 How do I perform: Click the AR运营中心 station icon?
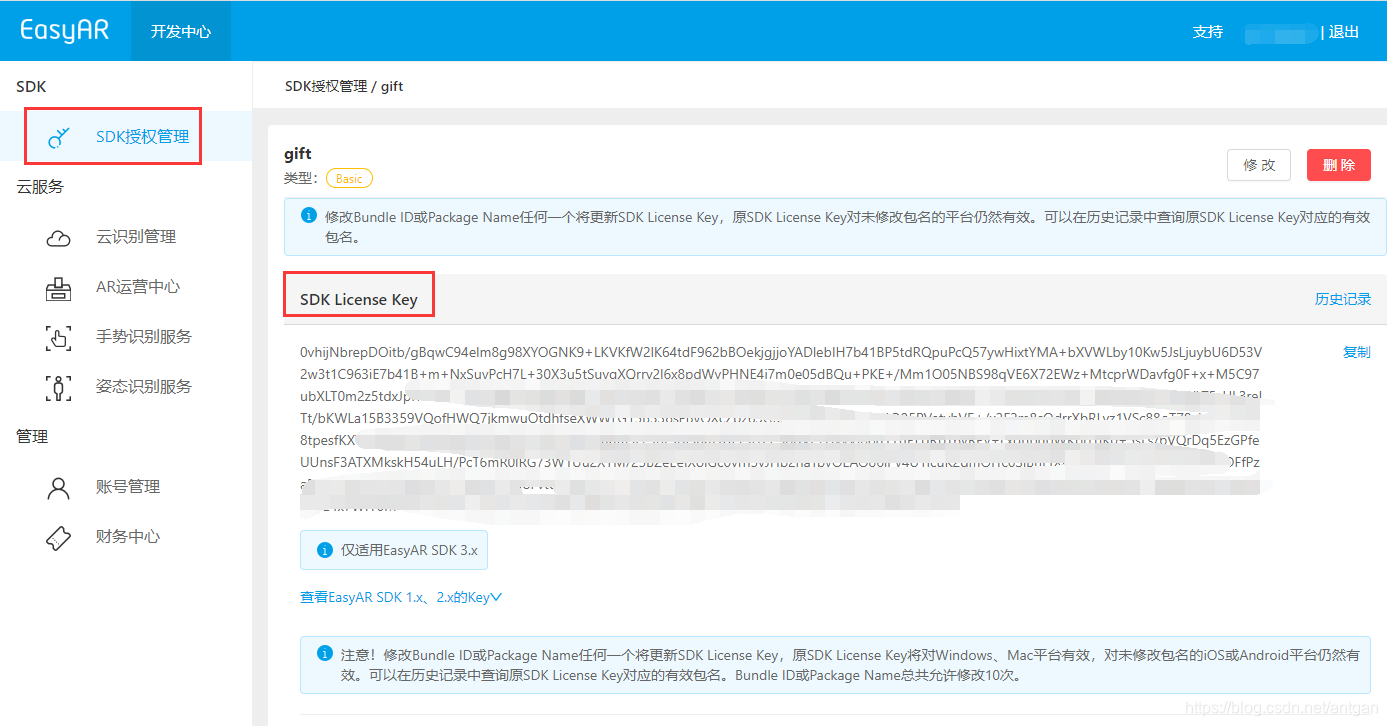point(59,288)
